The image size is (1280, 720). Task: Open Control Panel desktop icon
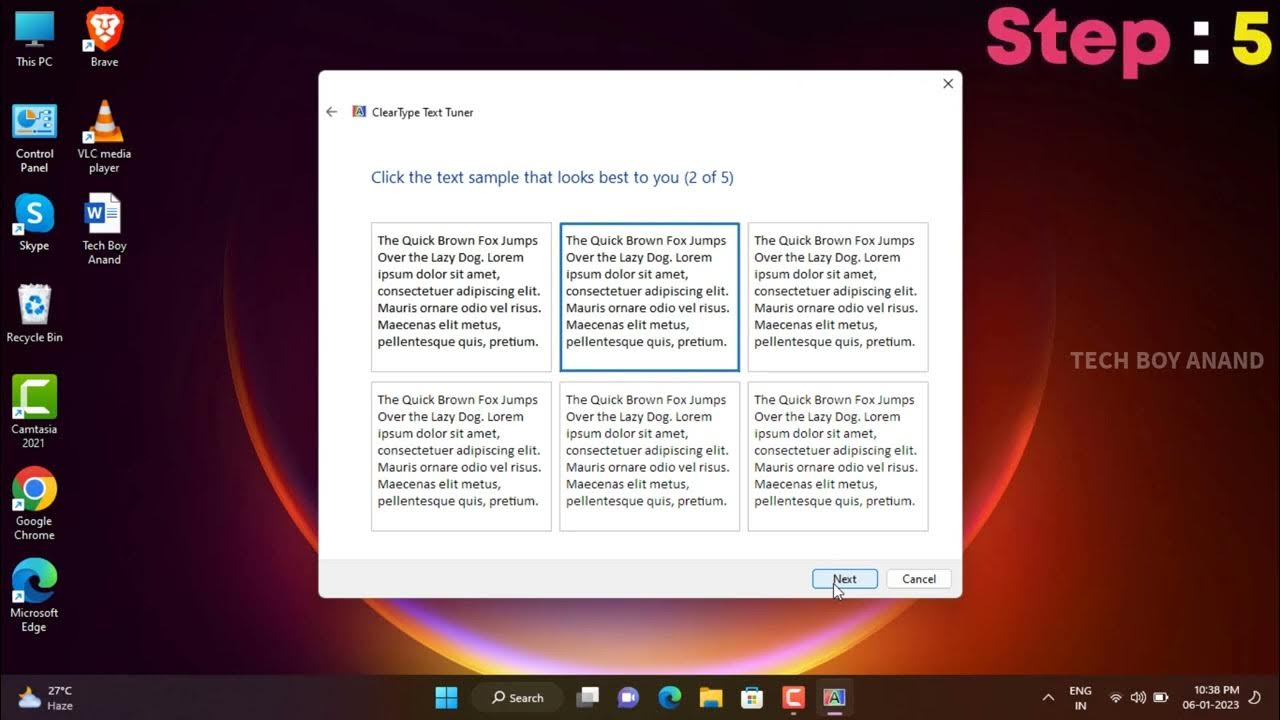tap(34, 138)
